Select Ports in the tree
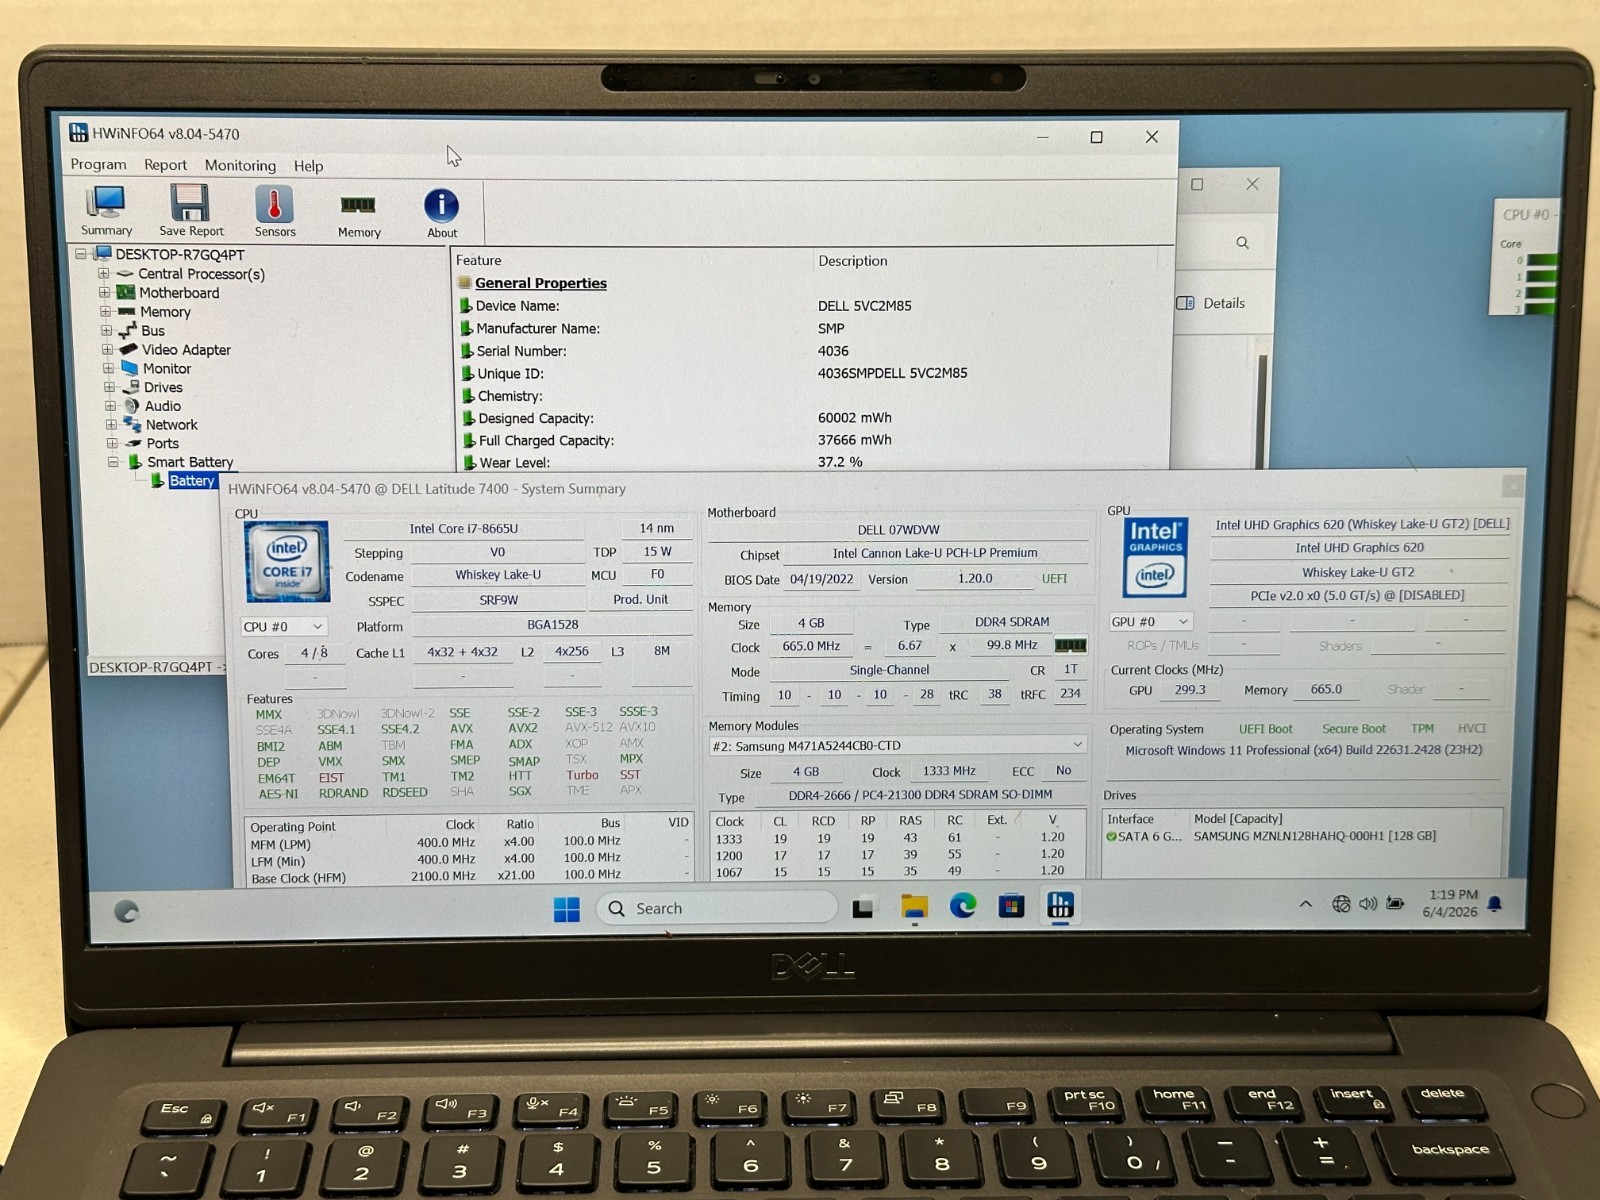 pos(163,443)
